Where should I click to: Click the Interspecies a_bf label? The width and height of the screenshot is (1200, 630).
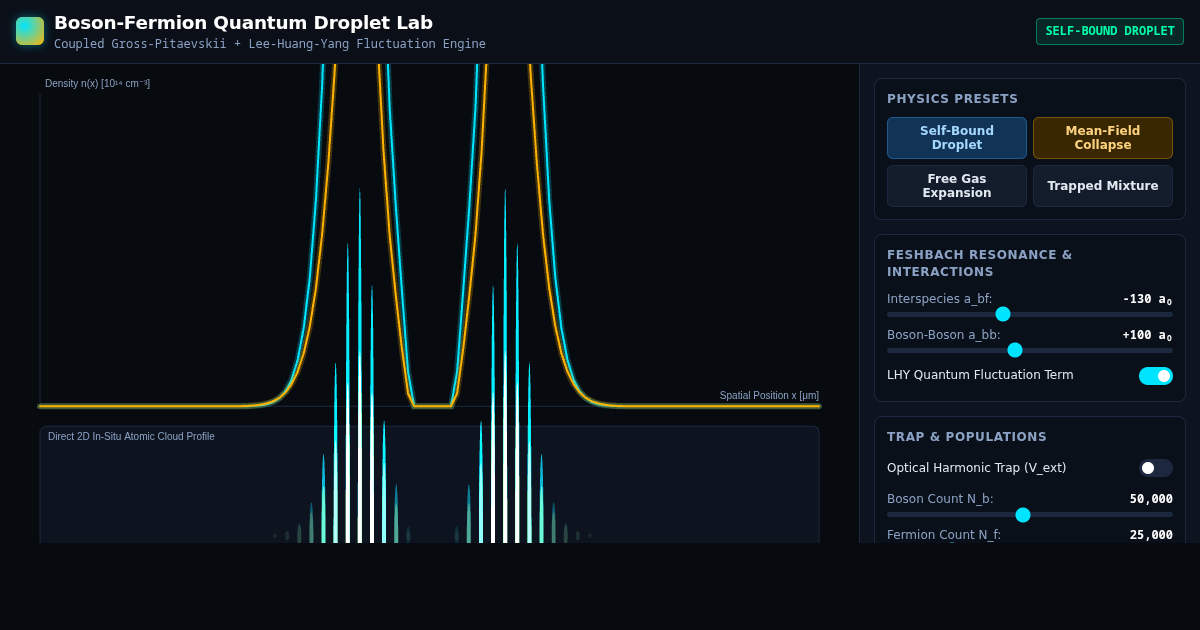tap(940, 299)
